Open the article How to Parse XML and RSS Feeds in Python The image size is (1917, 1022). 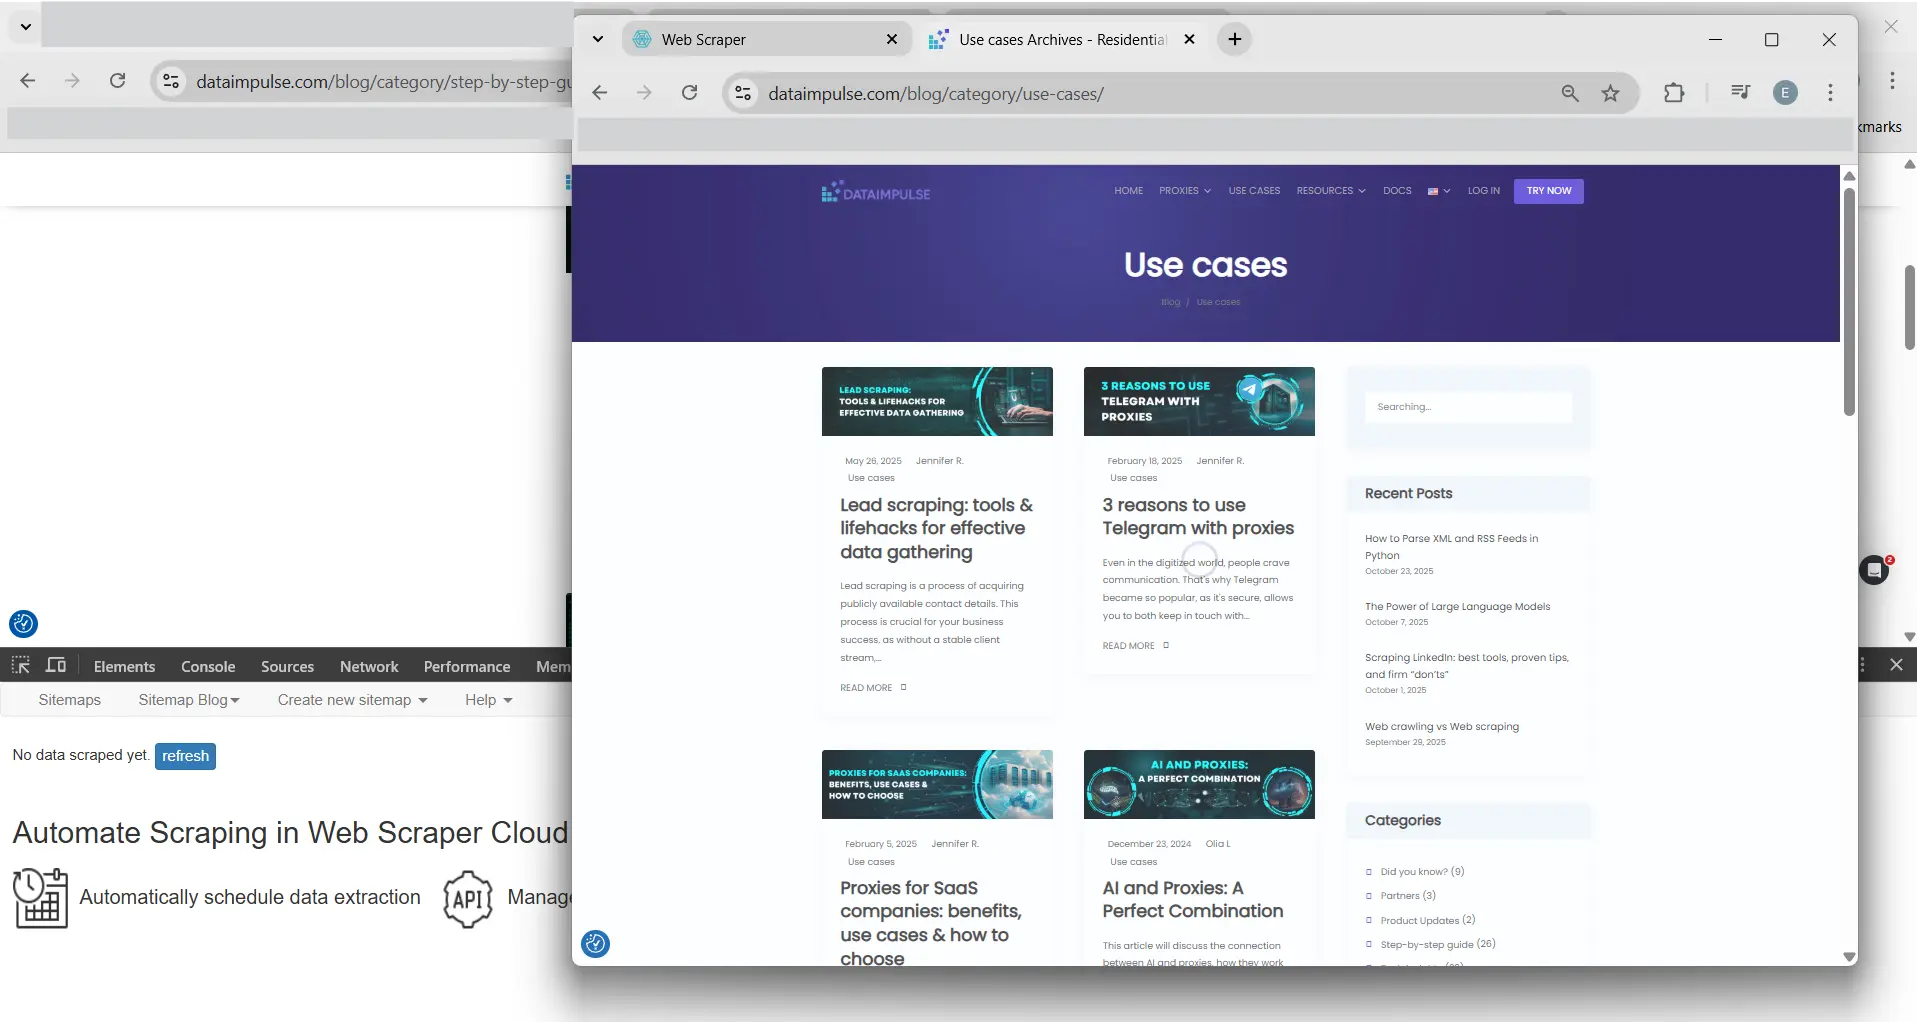[x=1451, y=547]
